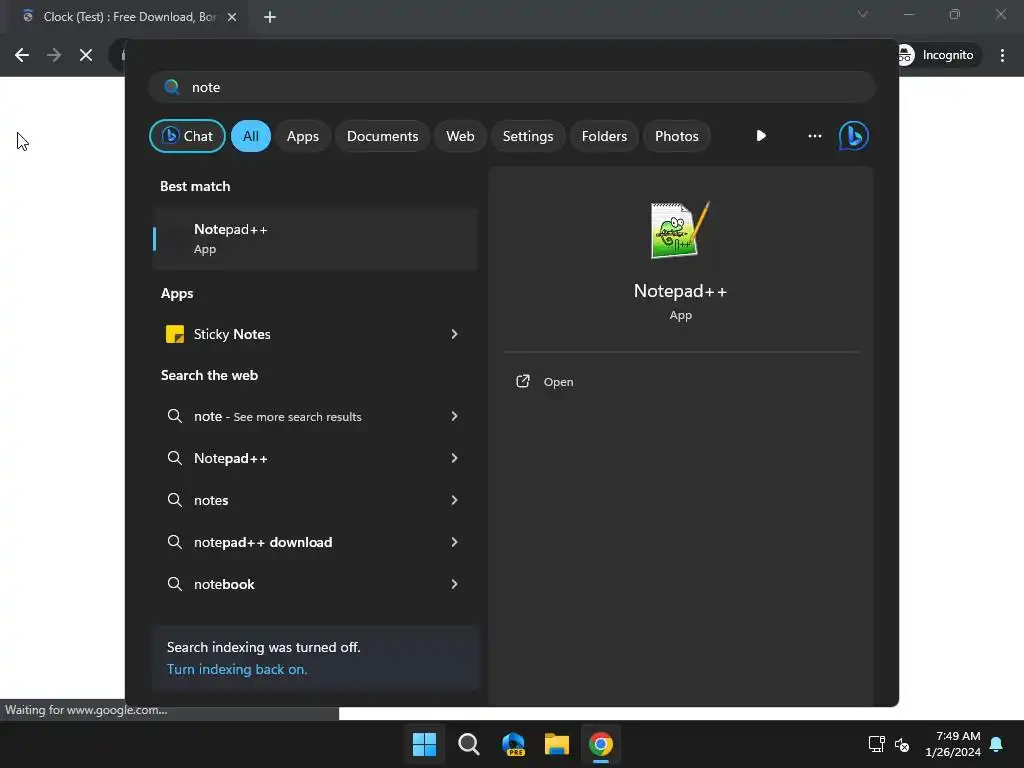
Task: Click into the search field containing 'note'
Action: click(512, 87)
